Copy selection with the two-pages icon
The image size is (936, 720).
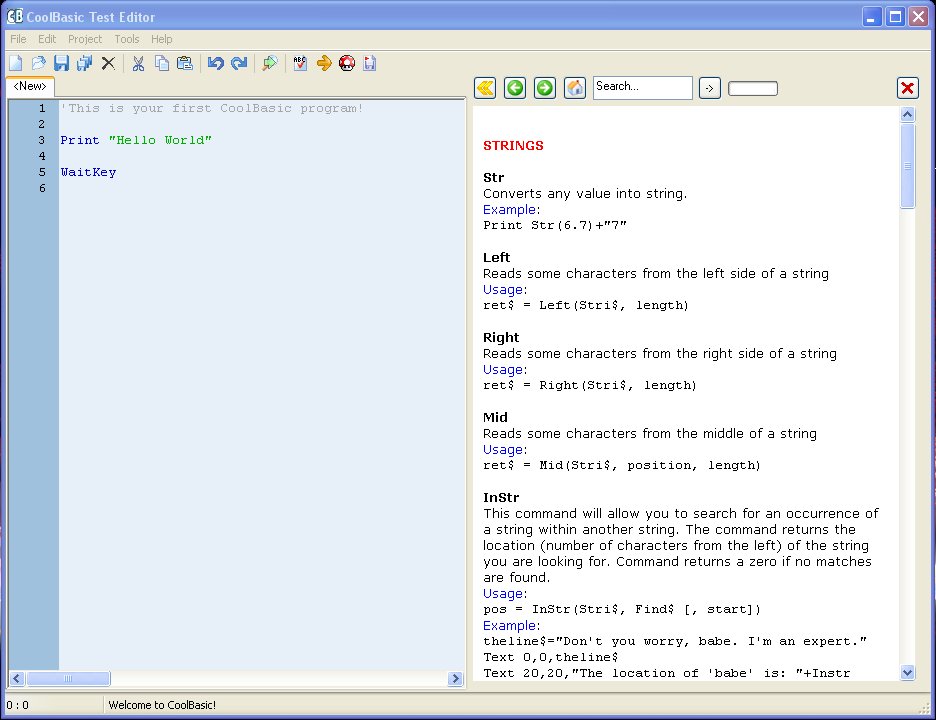coord(162,63)
